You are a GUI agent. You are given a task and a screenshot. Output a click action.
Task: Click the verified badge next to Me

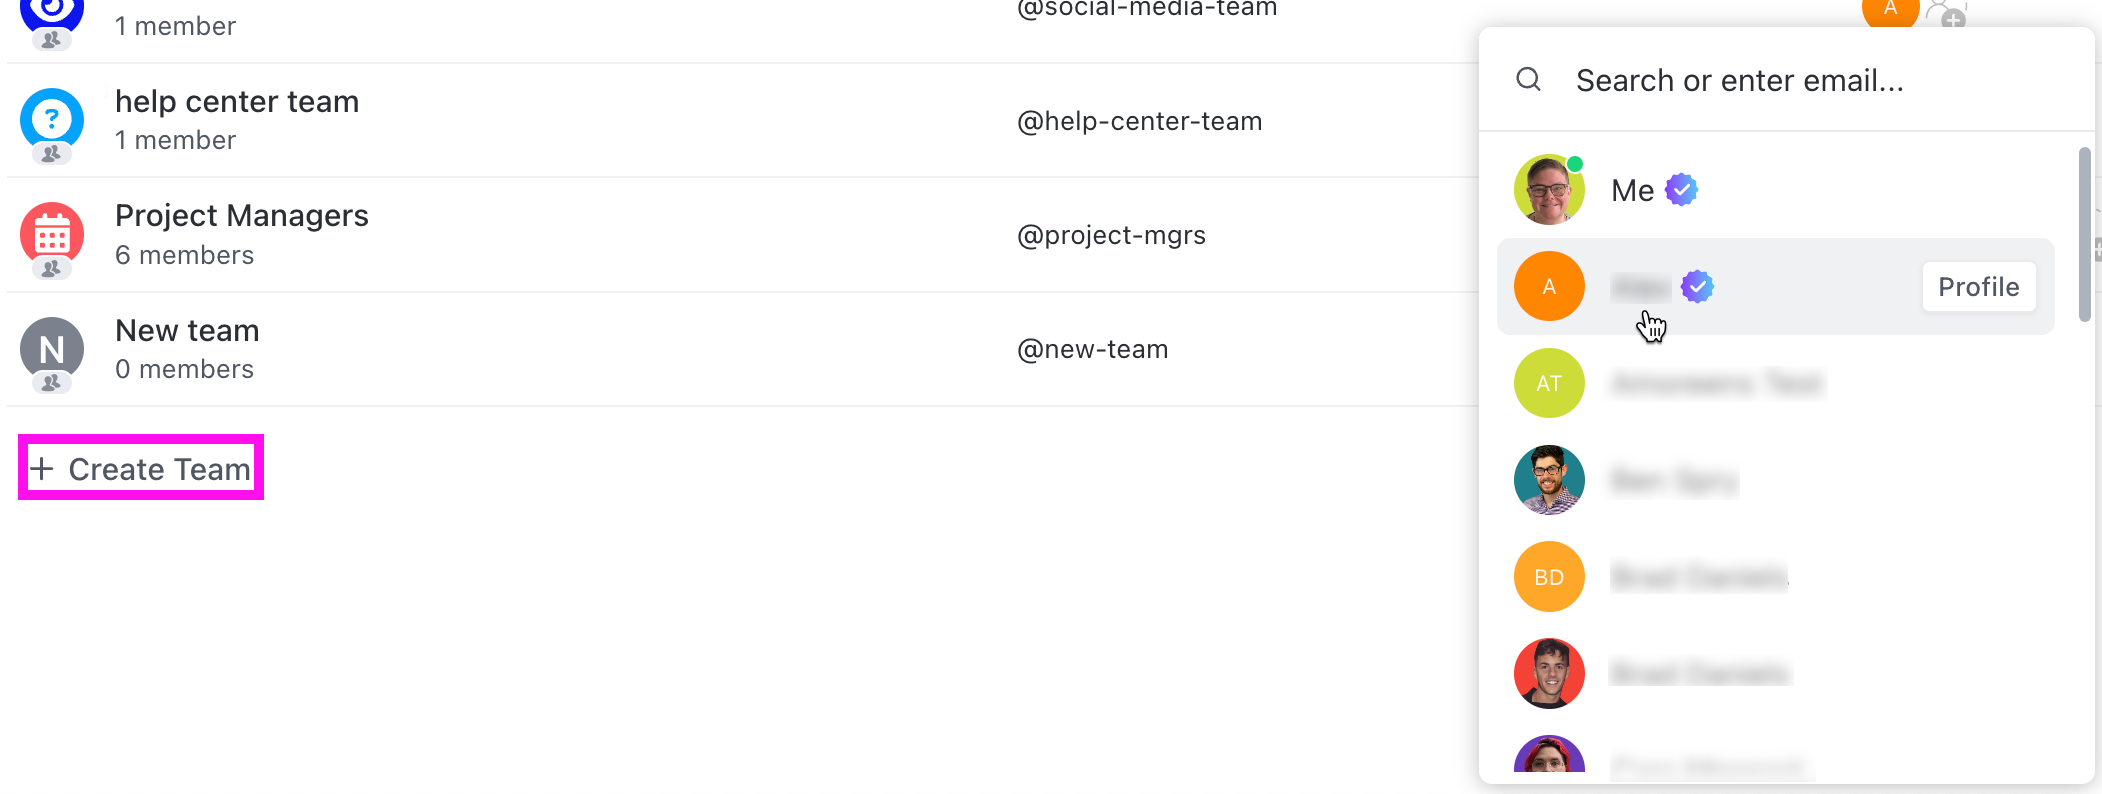pos(1681,190)
